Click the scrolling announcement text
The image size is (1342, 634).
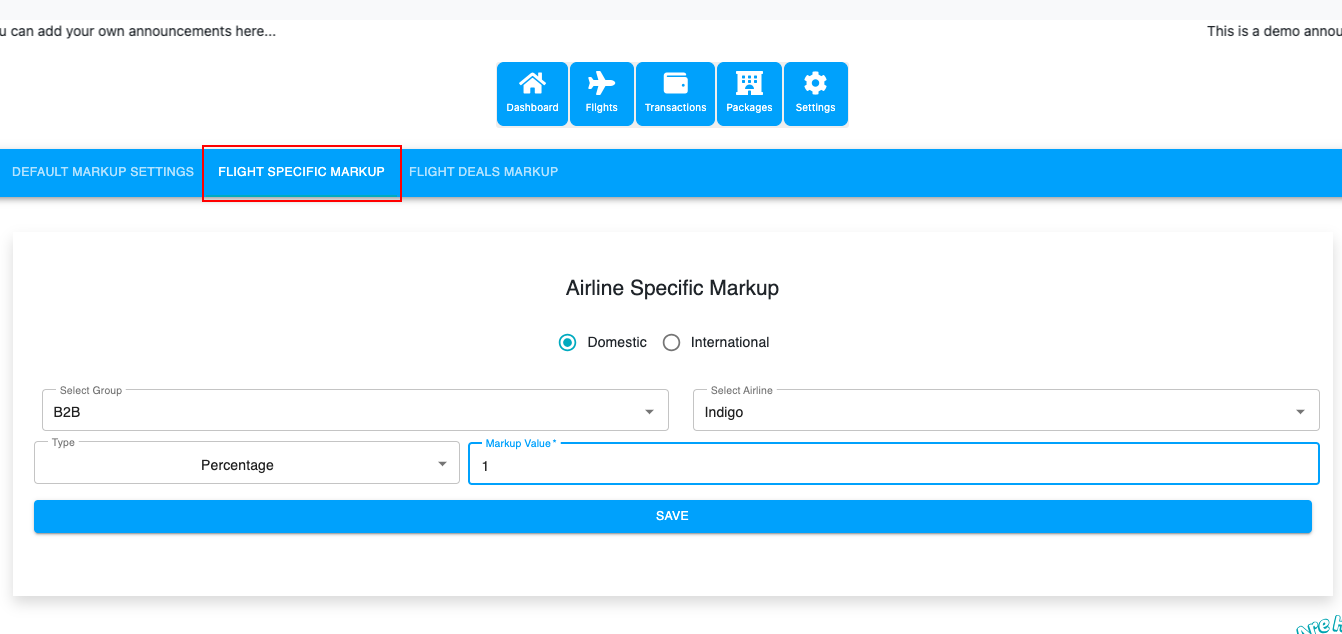click(138, 31)
